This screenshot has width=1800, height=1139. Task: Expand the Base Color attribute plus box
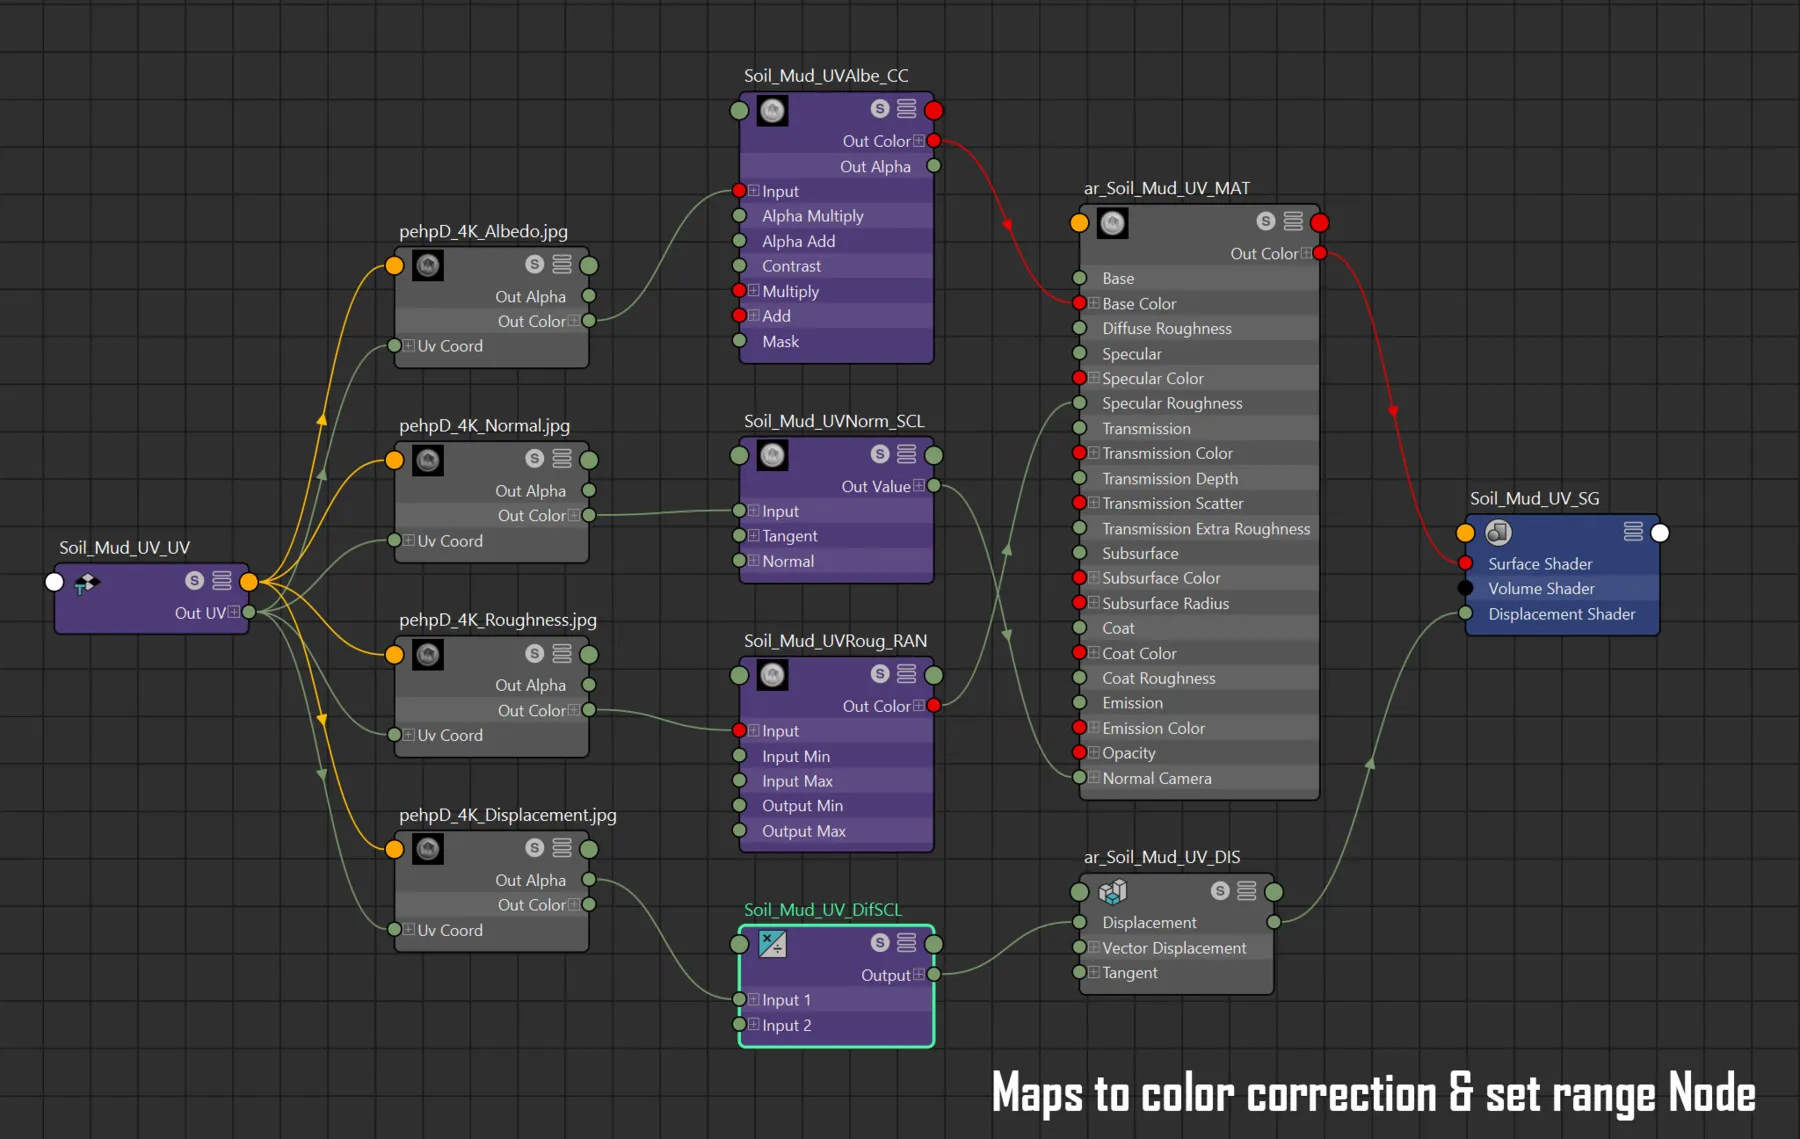1094,303
